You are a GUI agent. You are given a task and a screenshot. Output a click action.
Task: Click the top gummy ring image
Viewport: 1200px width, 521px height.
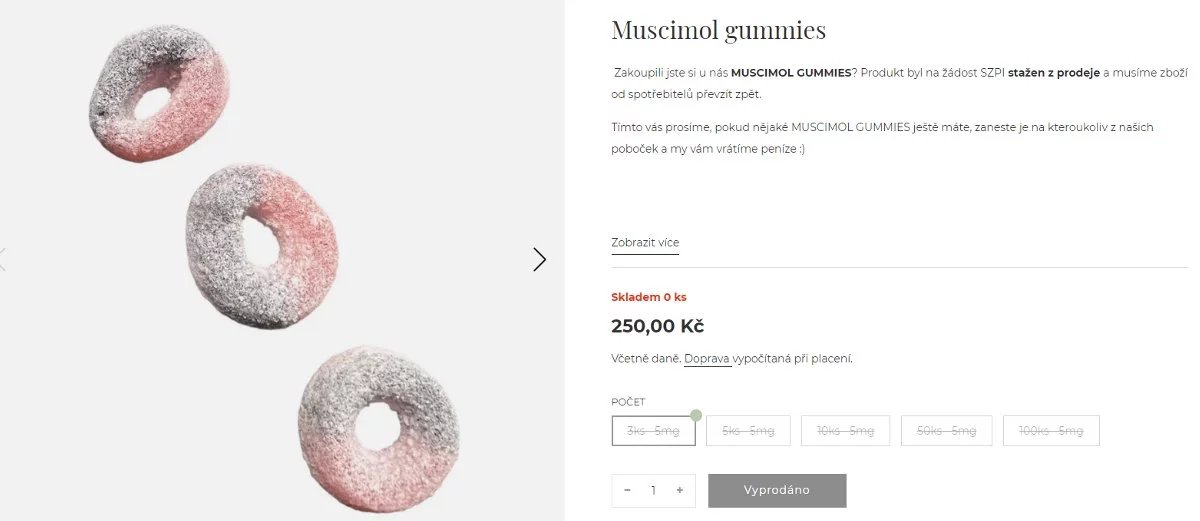[152, 93]
